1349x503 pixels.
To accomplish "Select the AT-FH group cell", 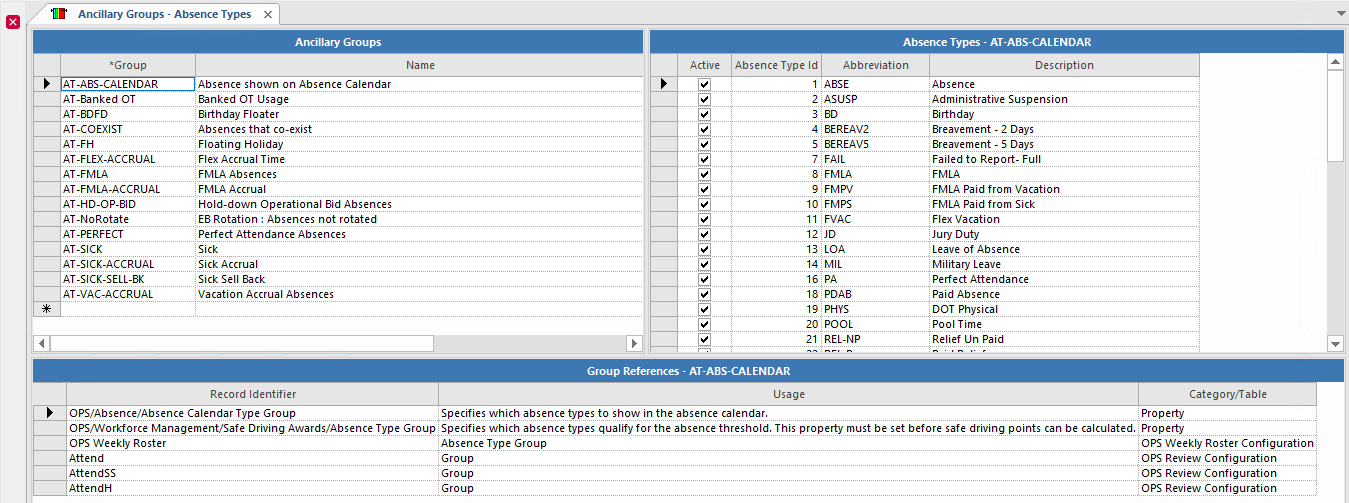I will pos(128,144).
